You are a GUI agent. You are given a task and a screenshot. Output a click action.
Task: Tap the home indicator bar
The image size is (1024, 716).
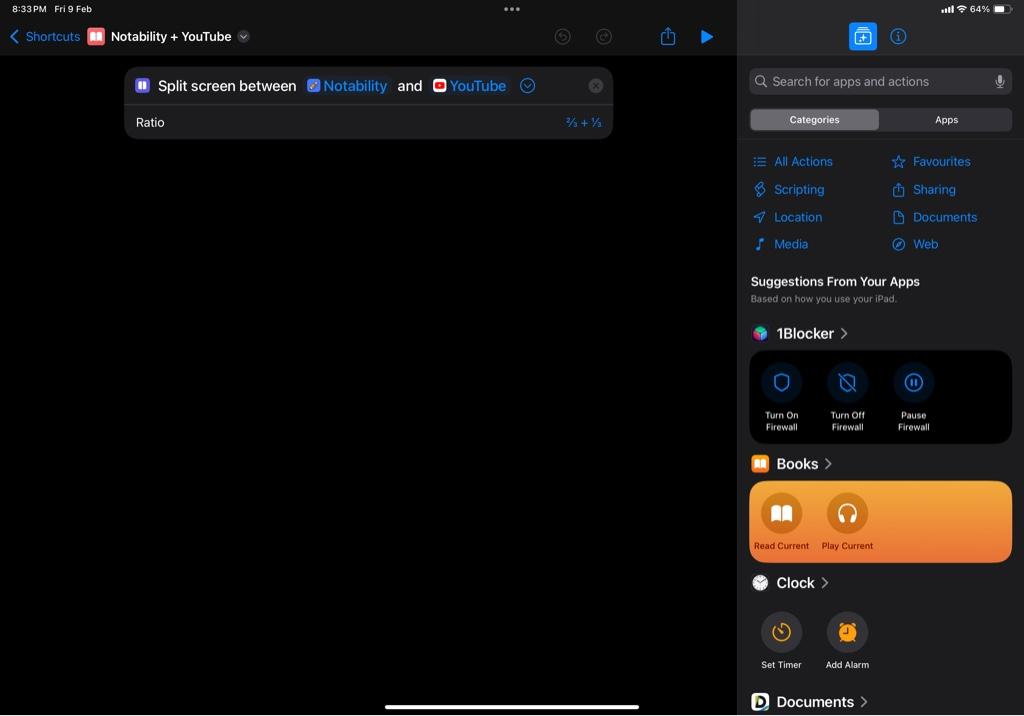[512, 707]
